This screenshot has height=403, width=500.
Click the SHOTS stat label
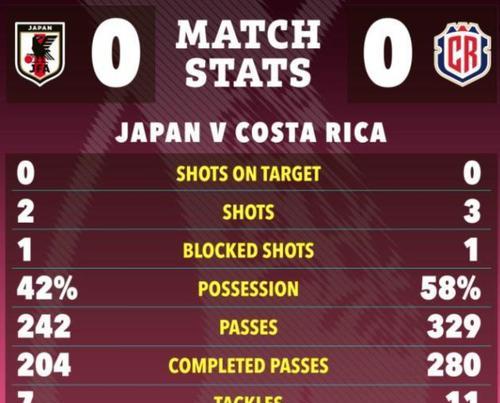coord(248,212)
